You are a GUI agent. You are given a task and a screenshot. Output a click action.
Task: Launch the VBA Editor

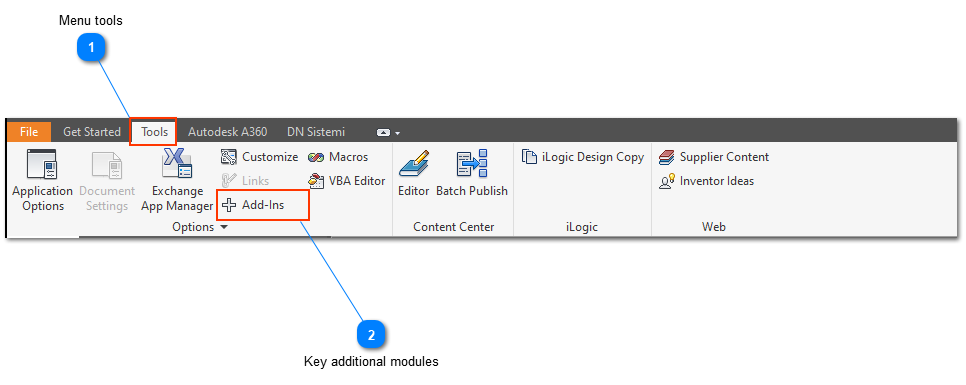(346, 181)
